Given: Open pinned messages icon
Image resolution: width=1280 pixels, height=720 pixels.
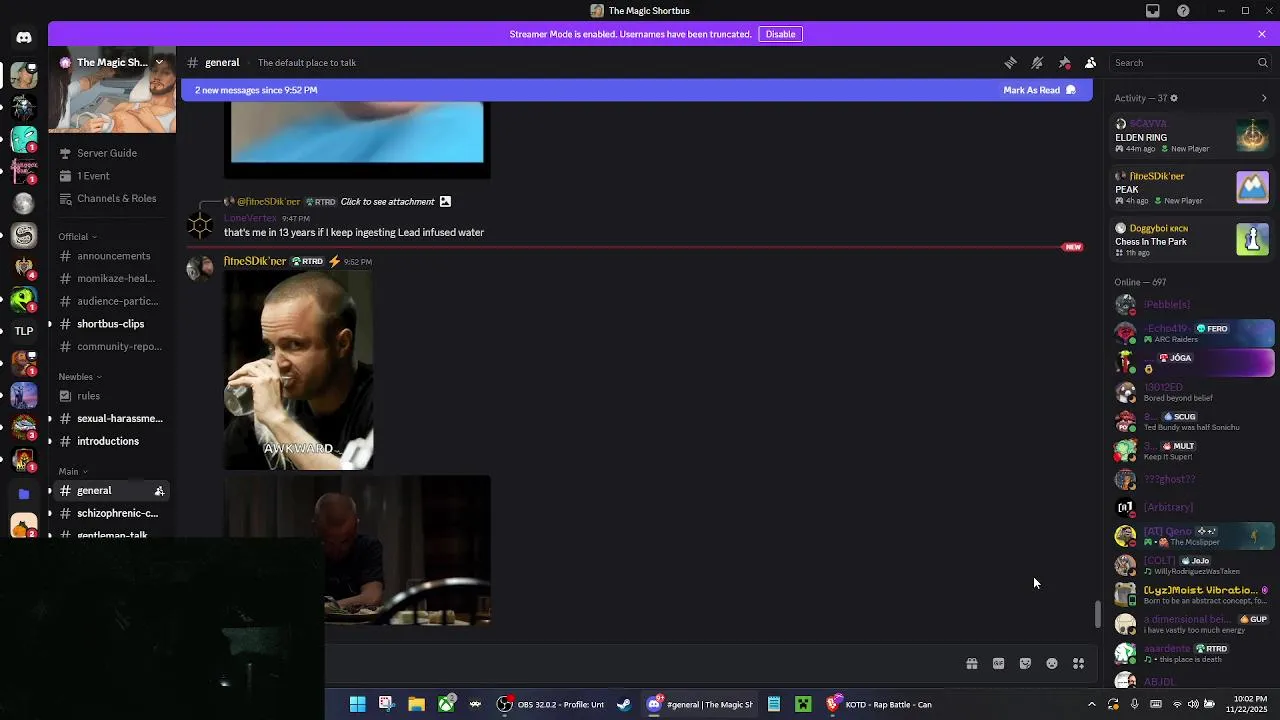Looking at the screenshot, I should [x=1064, y=63].
